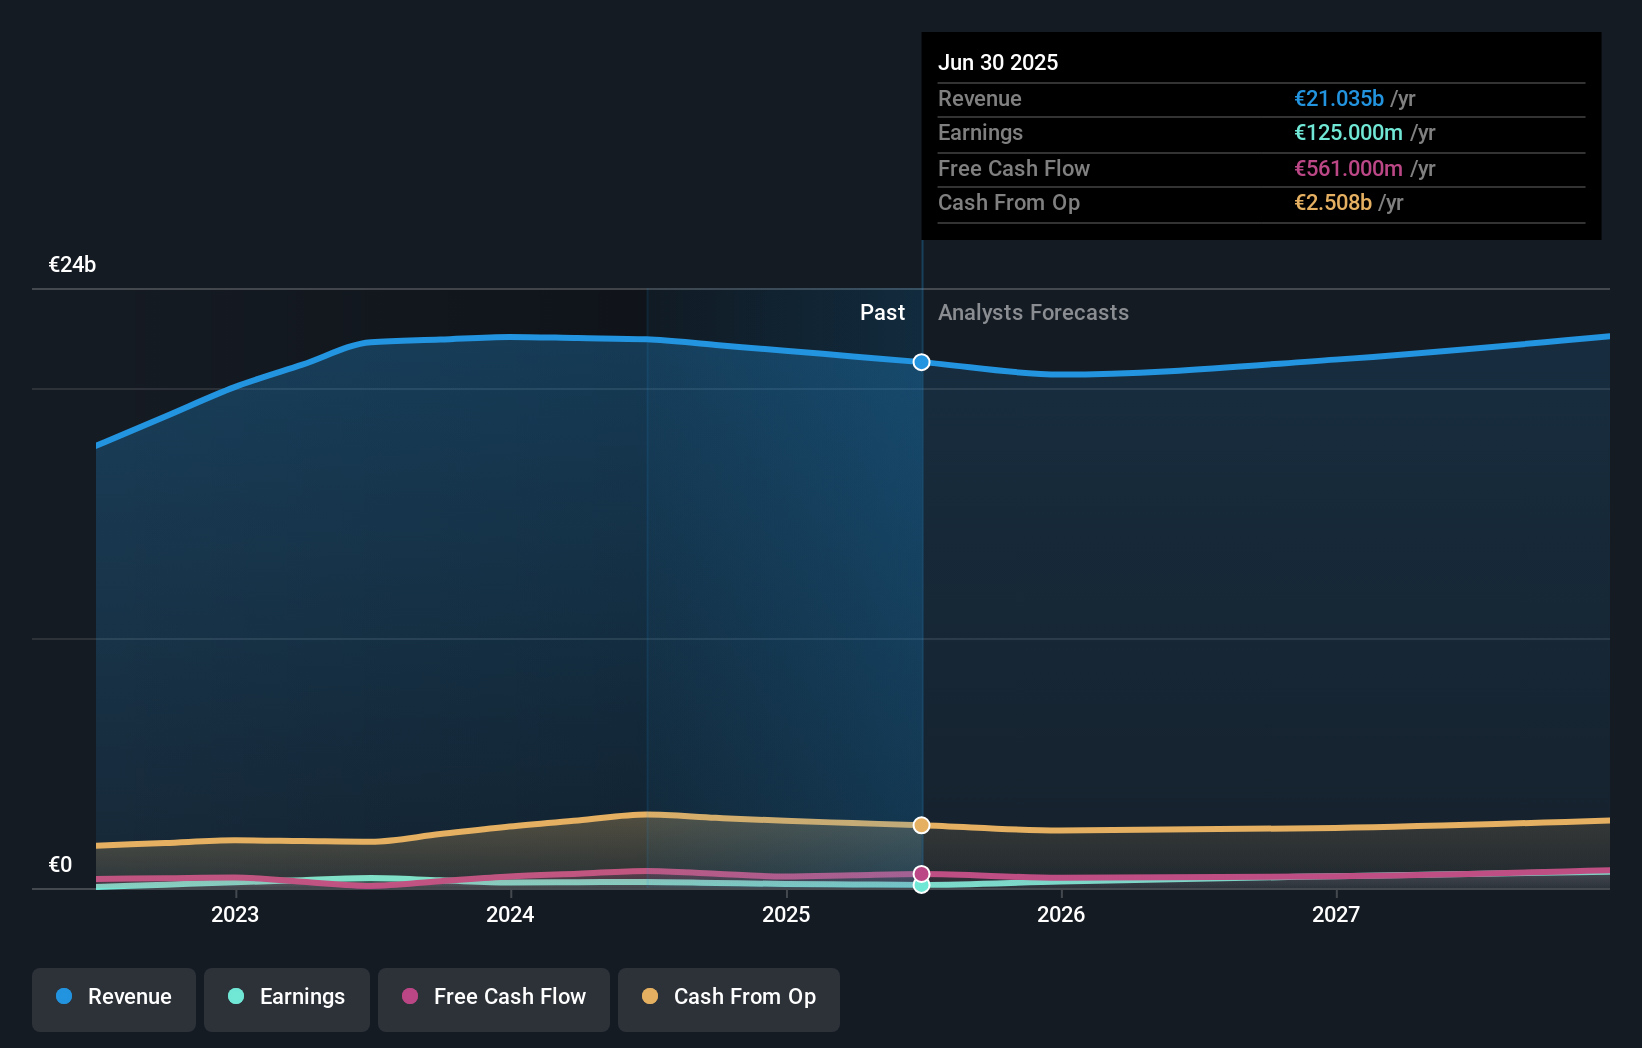
Task: Click the Revenue row label in tooltip
Action: (980, 99)
